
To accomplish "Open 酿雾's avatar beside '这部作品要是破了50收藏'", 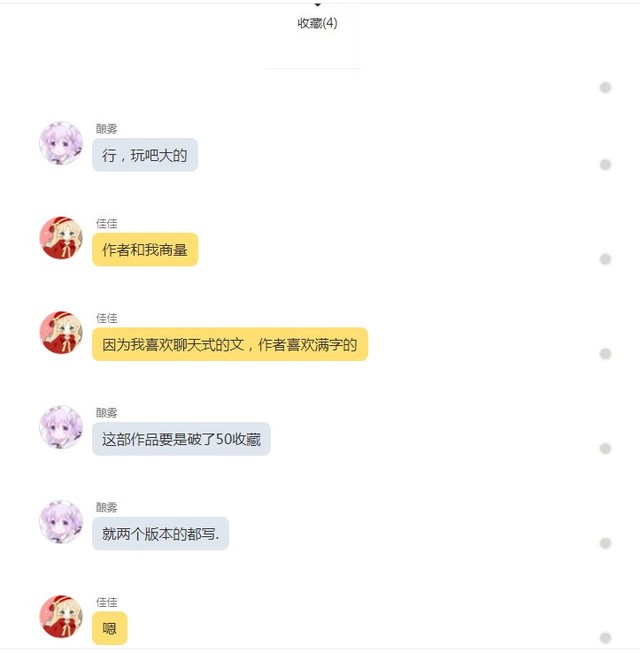I will [x=61, y=427].
